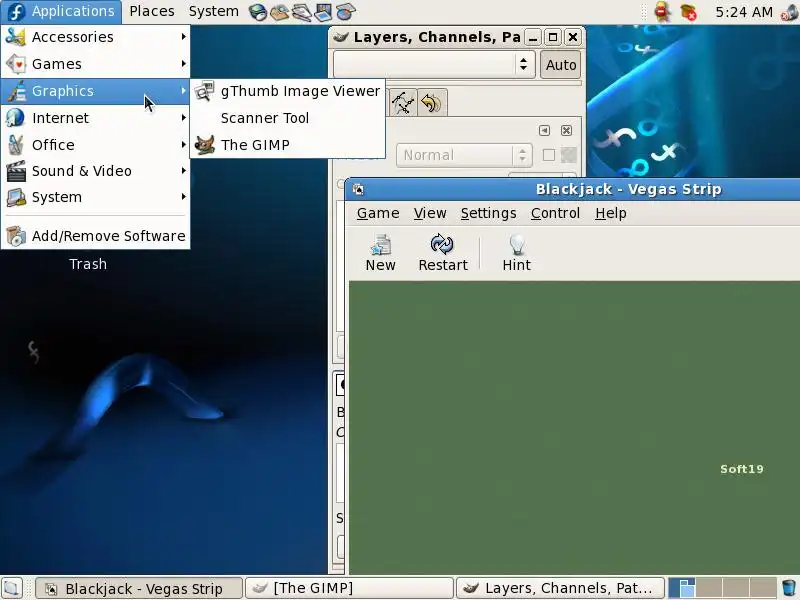Click the 5:24 AM clock
The height and width of the screenshot is (600, 800).
tap(744, 12)
